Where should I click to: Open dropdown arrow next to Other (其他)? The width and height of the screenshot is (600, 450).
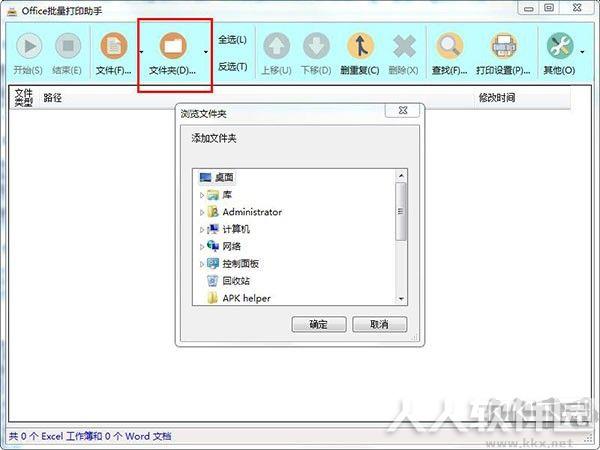point(582,52)
